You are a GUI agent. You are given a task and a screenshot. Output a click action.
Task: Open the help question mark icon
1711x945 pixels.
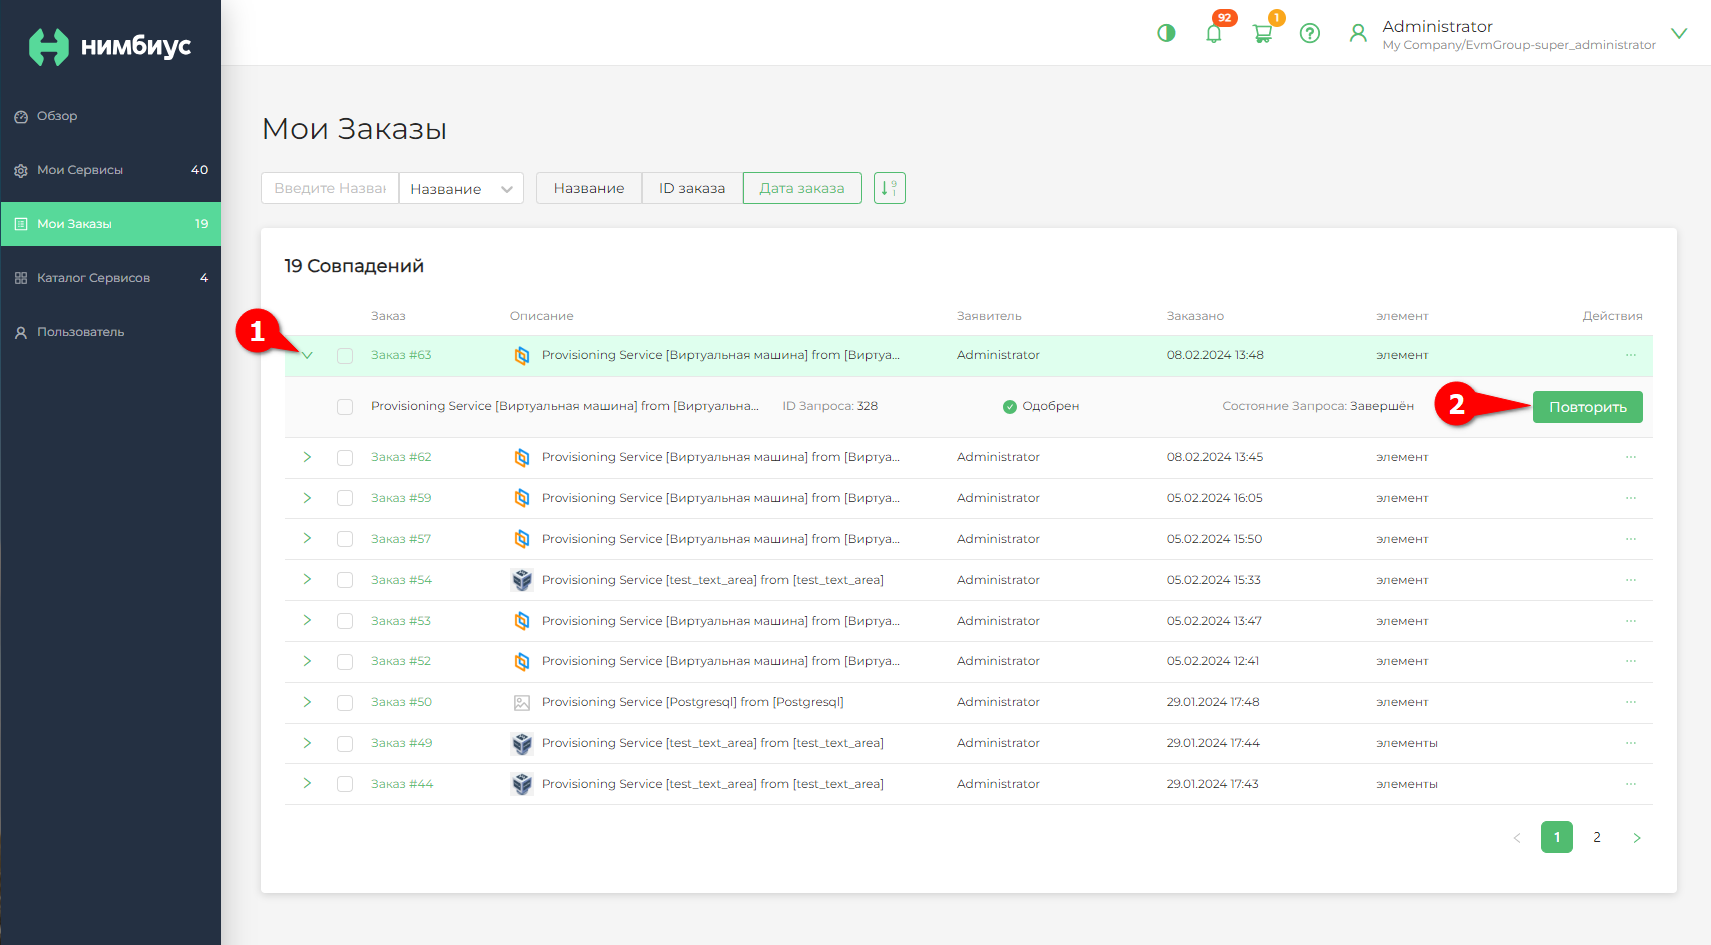point(1310,33)
